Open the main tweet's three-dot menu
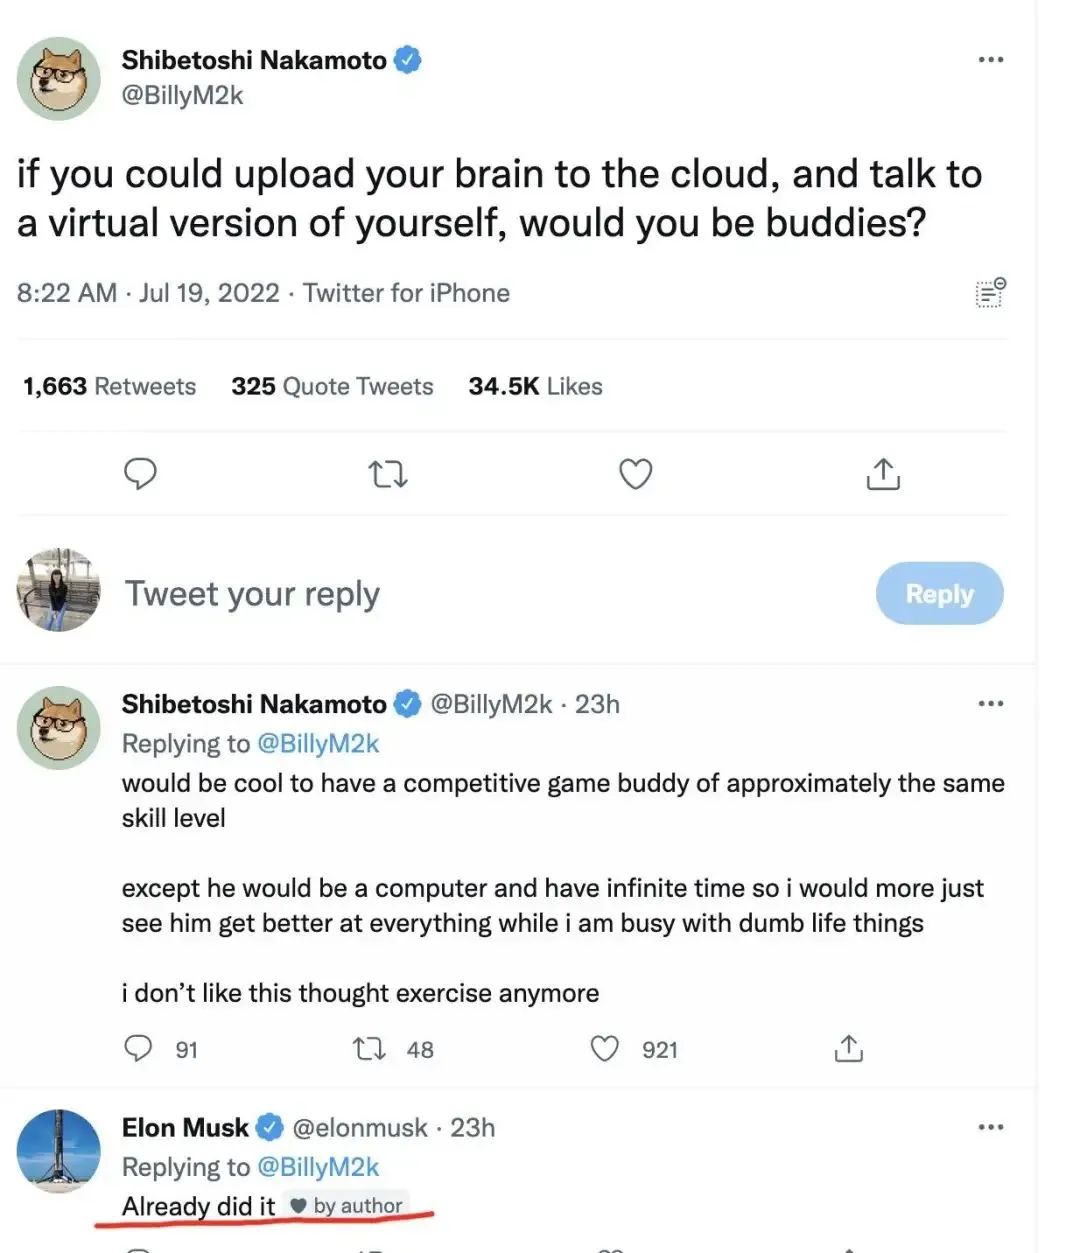 tap(990, 60)
